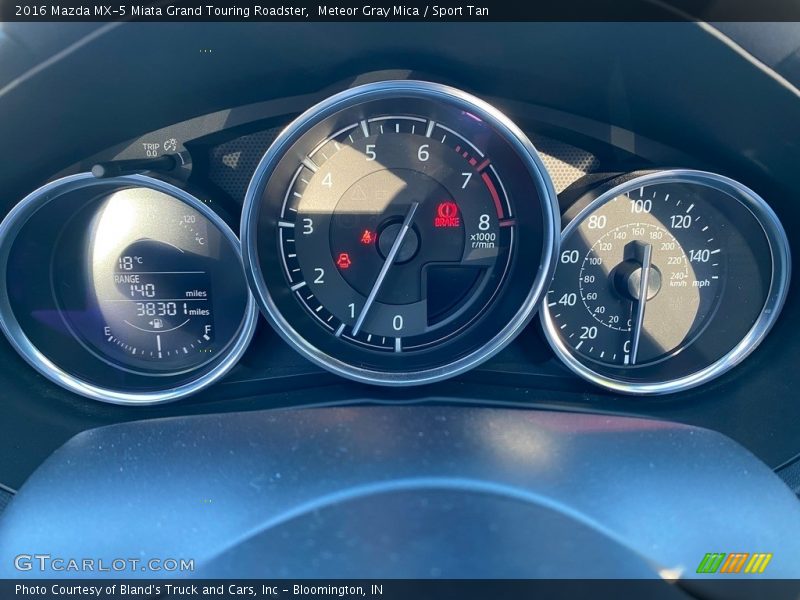Click the 100 mph marking
The width and height of the screenshot is (800, 600).
(640, 207)
